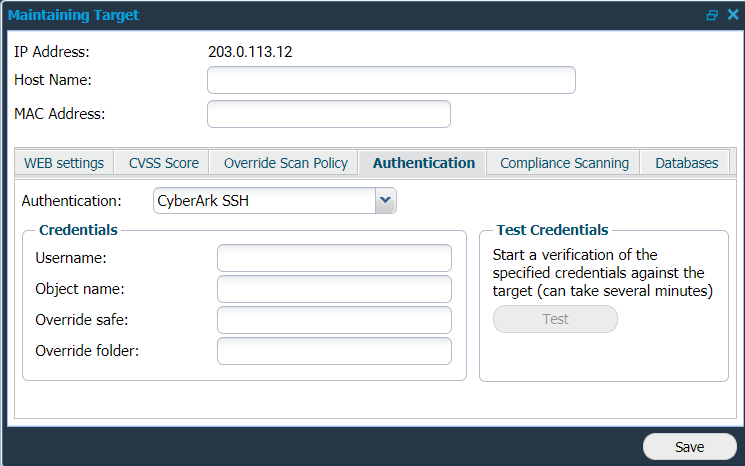Close the Maintaining Target dialog
Screen dimensions: 745x466
tap(731, 15)
